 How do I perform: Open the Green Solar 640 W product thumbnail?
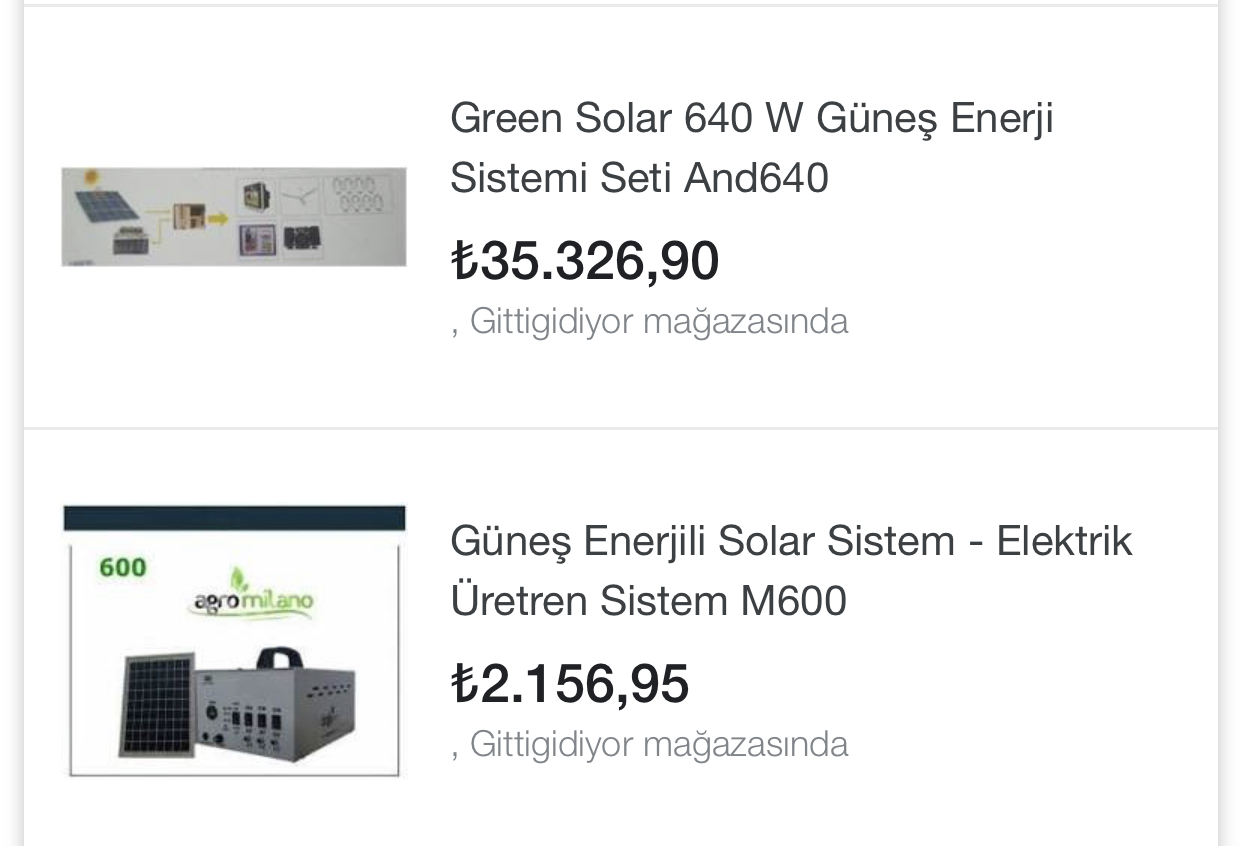234,217
